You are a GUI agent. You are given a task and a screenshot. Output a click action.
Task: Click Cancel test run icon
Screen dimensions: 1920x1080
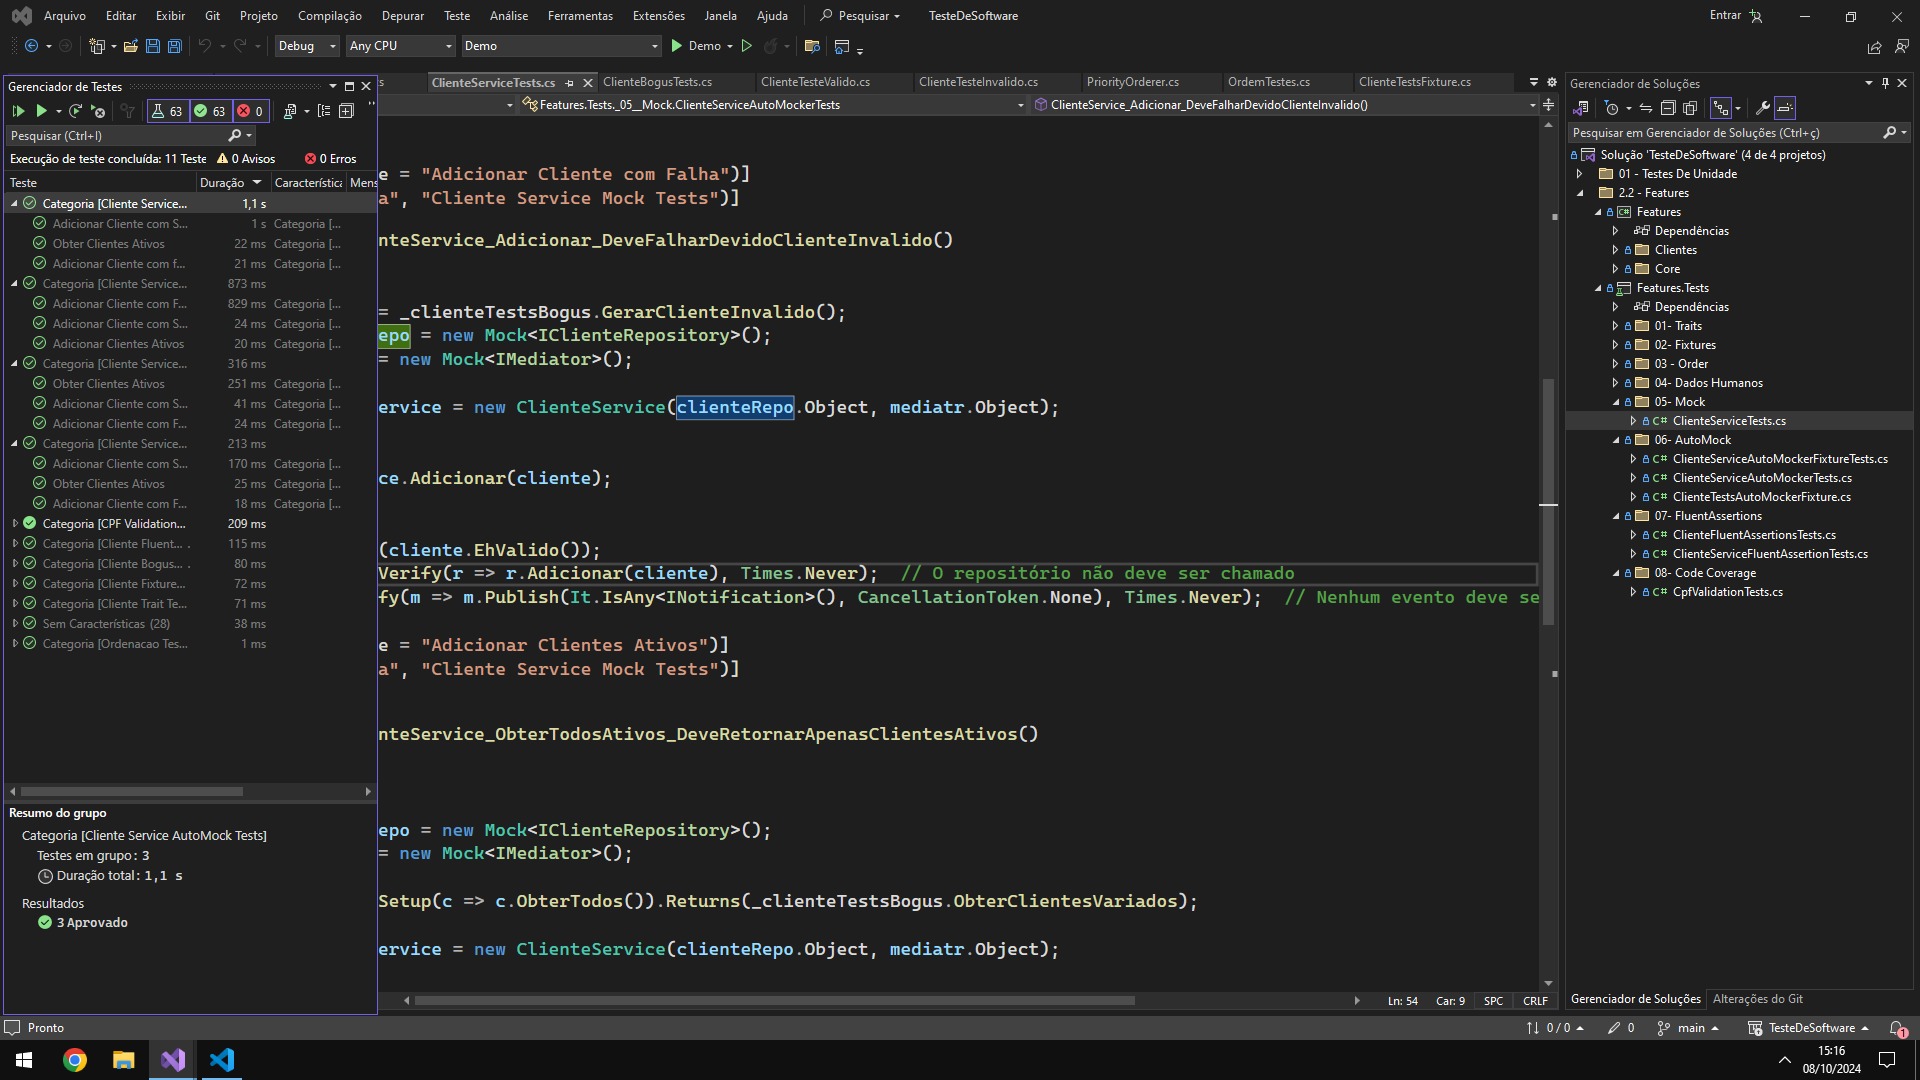(98, 111)
